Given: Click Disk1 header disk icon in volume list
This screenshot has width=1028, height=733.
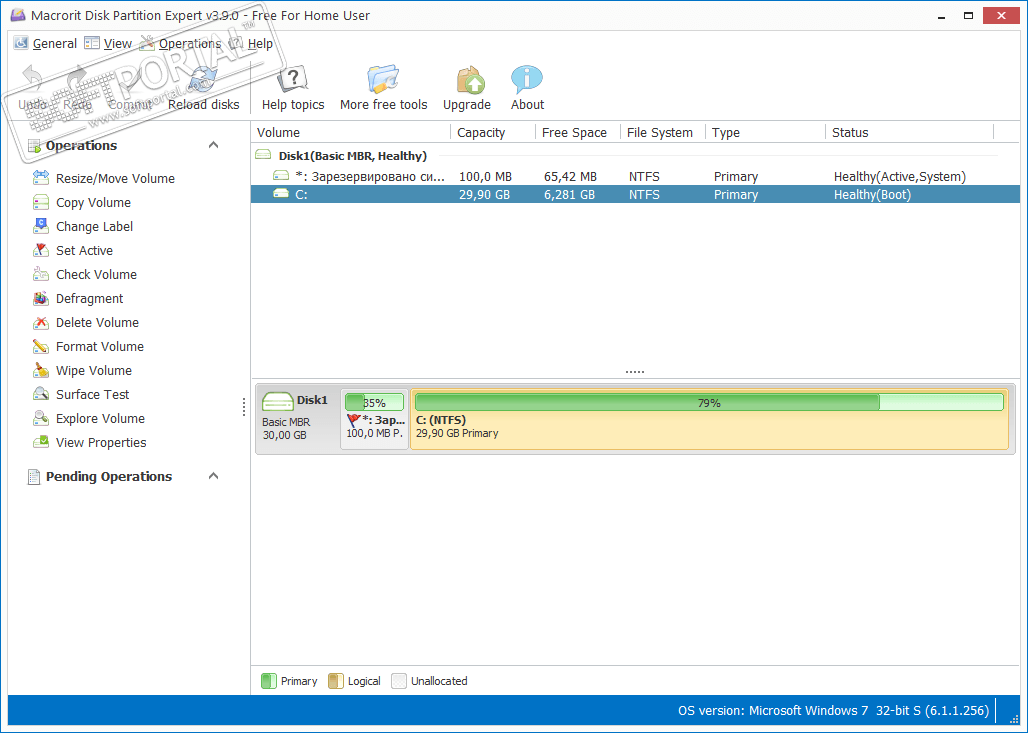Looking at the screenshot, I should (x=263, y=155).
